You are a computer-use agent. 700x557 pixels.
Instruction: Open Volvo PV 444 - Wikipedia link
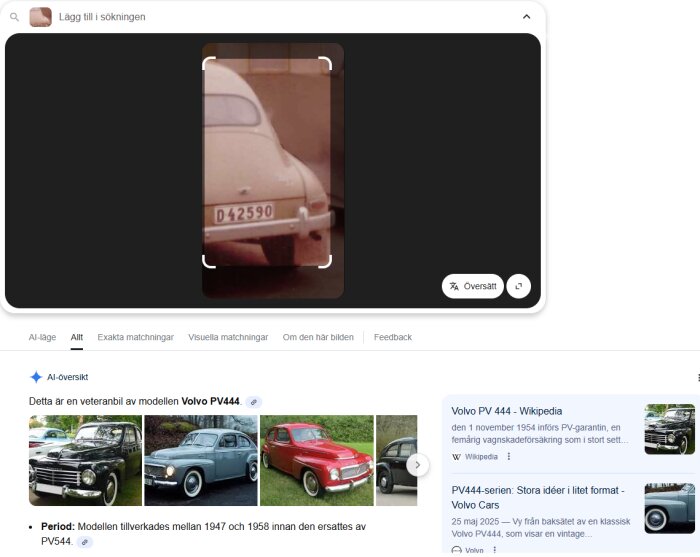[507, 411]
